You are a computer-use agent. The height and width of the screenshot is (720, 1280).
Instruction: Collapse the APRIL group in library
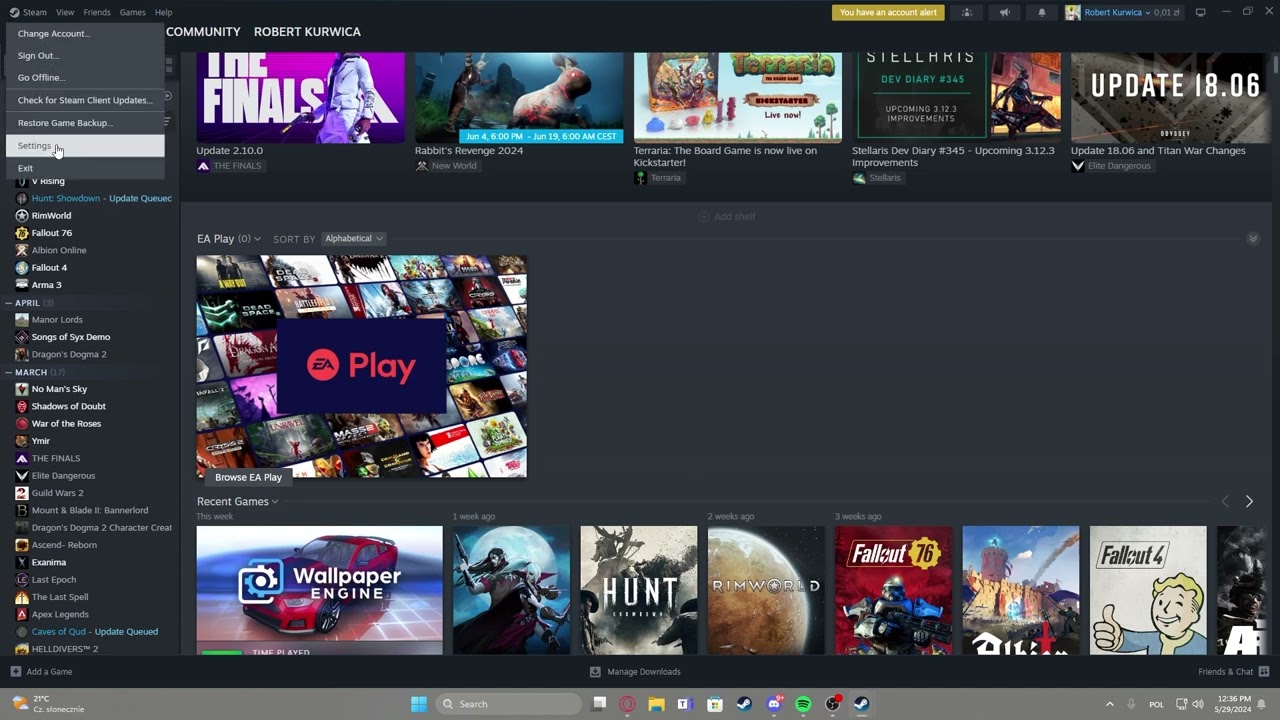pyautogui.click(x=9, y=303)
